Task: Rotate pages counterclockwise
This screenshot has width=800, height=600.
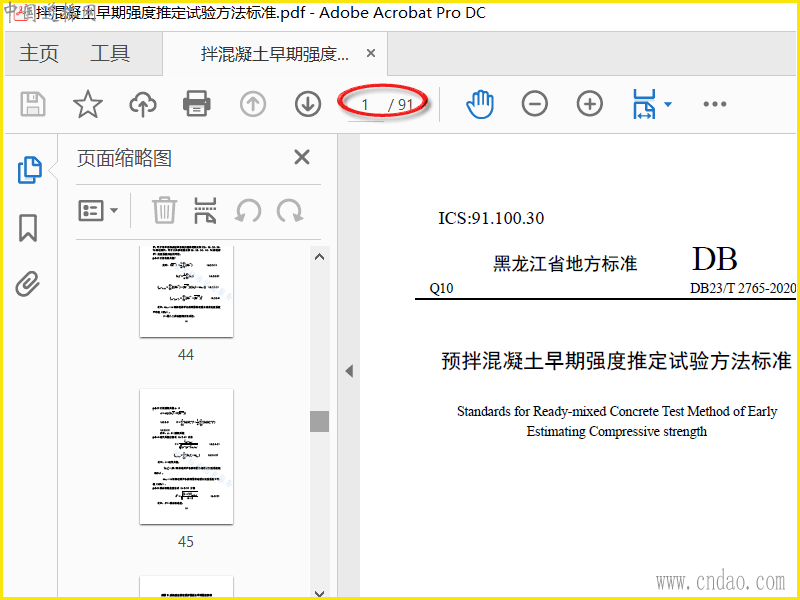Action: point(248,211)
